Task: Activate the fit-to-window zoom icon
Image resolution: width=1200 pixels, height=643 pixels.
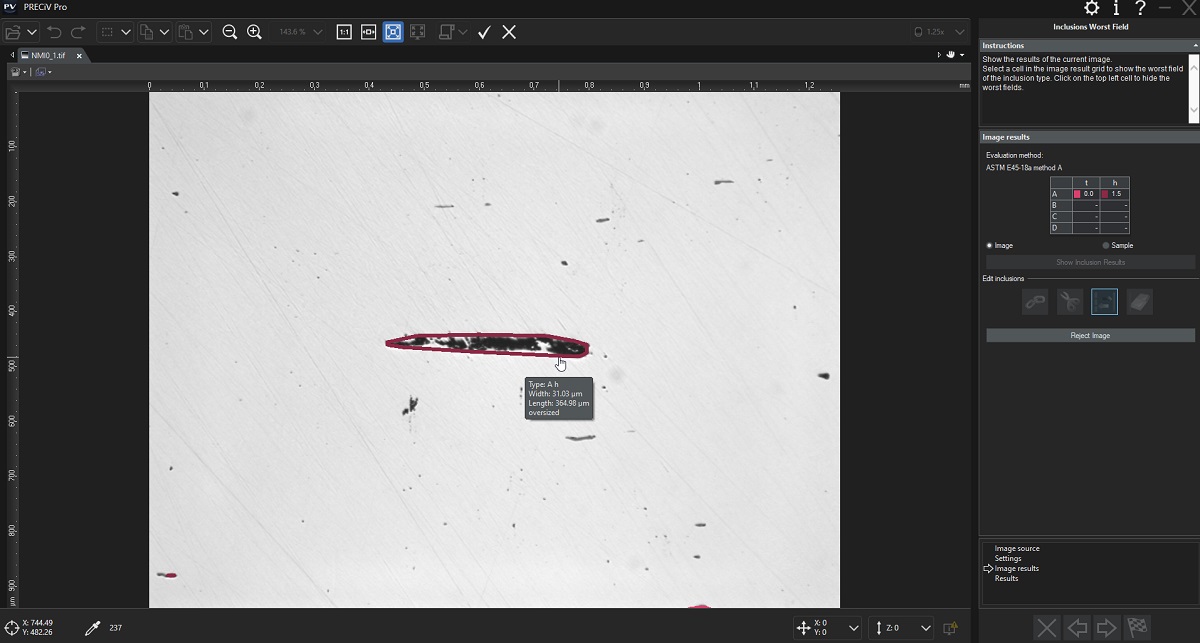Action: [393, 32]
